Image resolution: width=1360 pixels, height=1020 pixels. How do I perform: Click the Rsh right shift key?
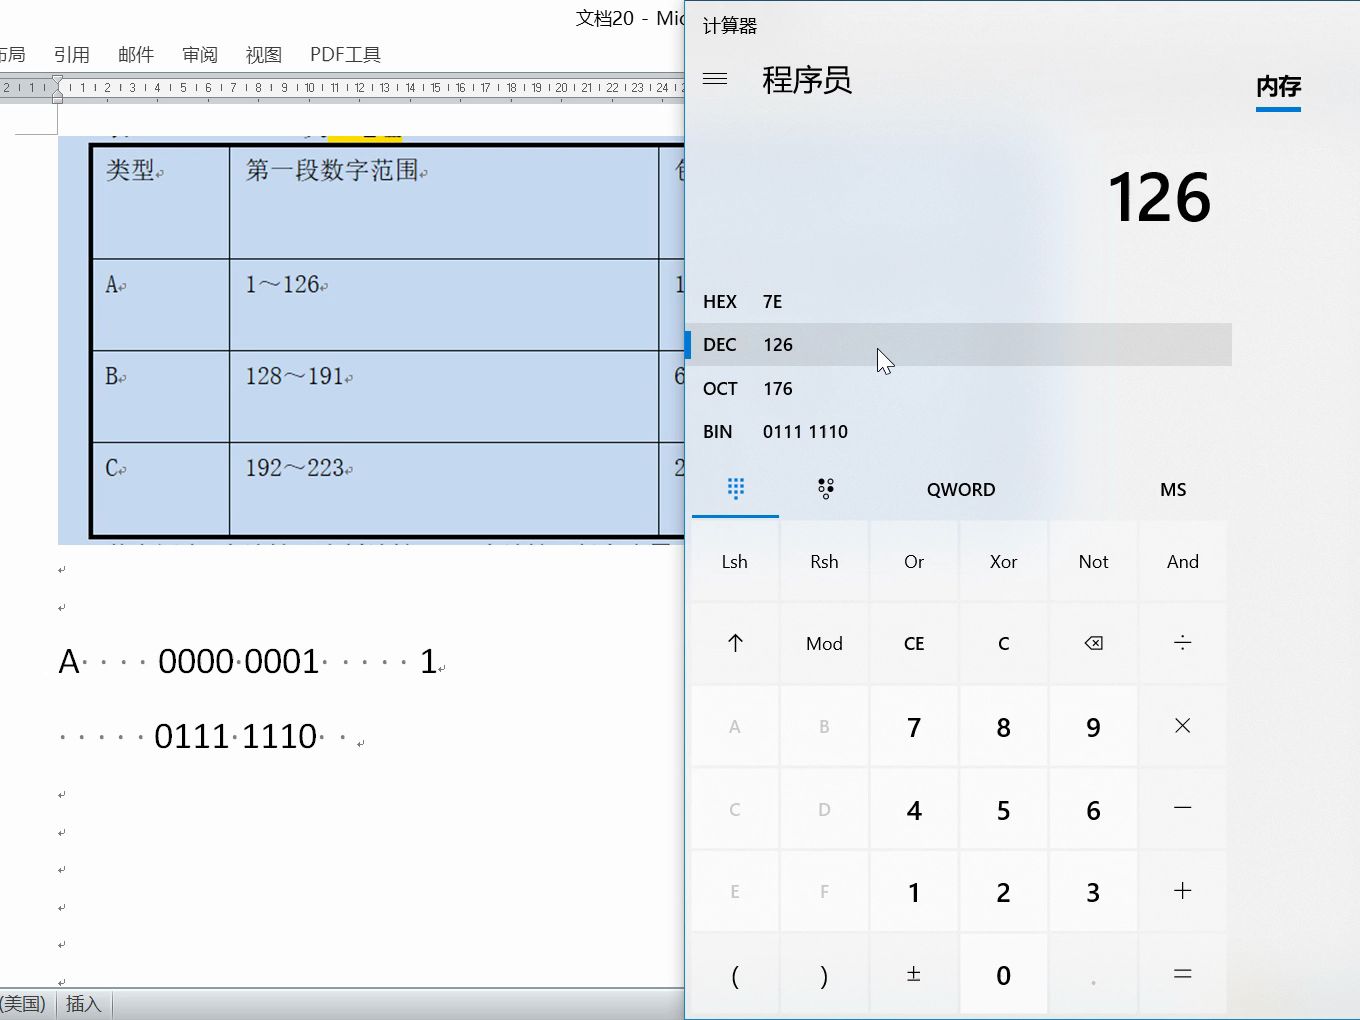click(x=824, y=561)
